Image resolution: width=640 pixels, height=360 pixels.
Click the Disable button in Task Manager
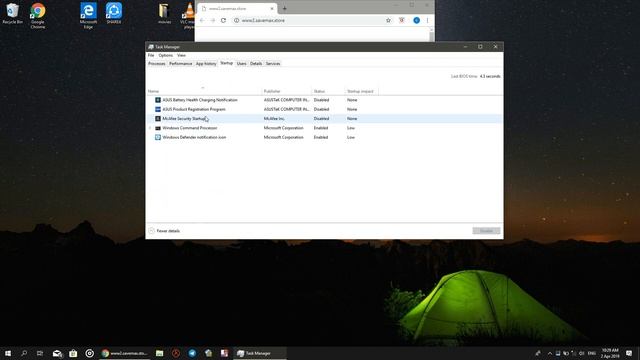click(x=486, y=231)
